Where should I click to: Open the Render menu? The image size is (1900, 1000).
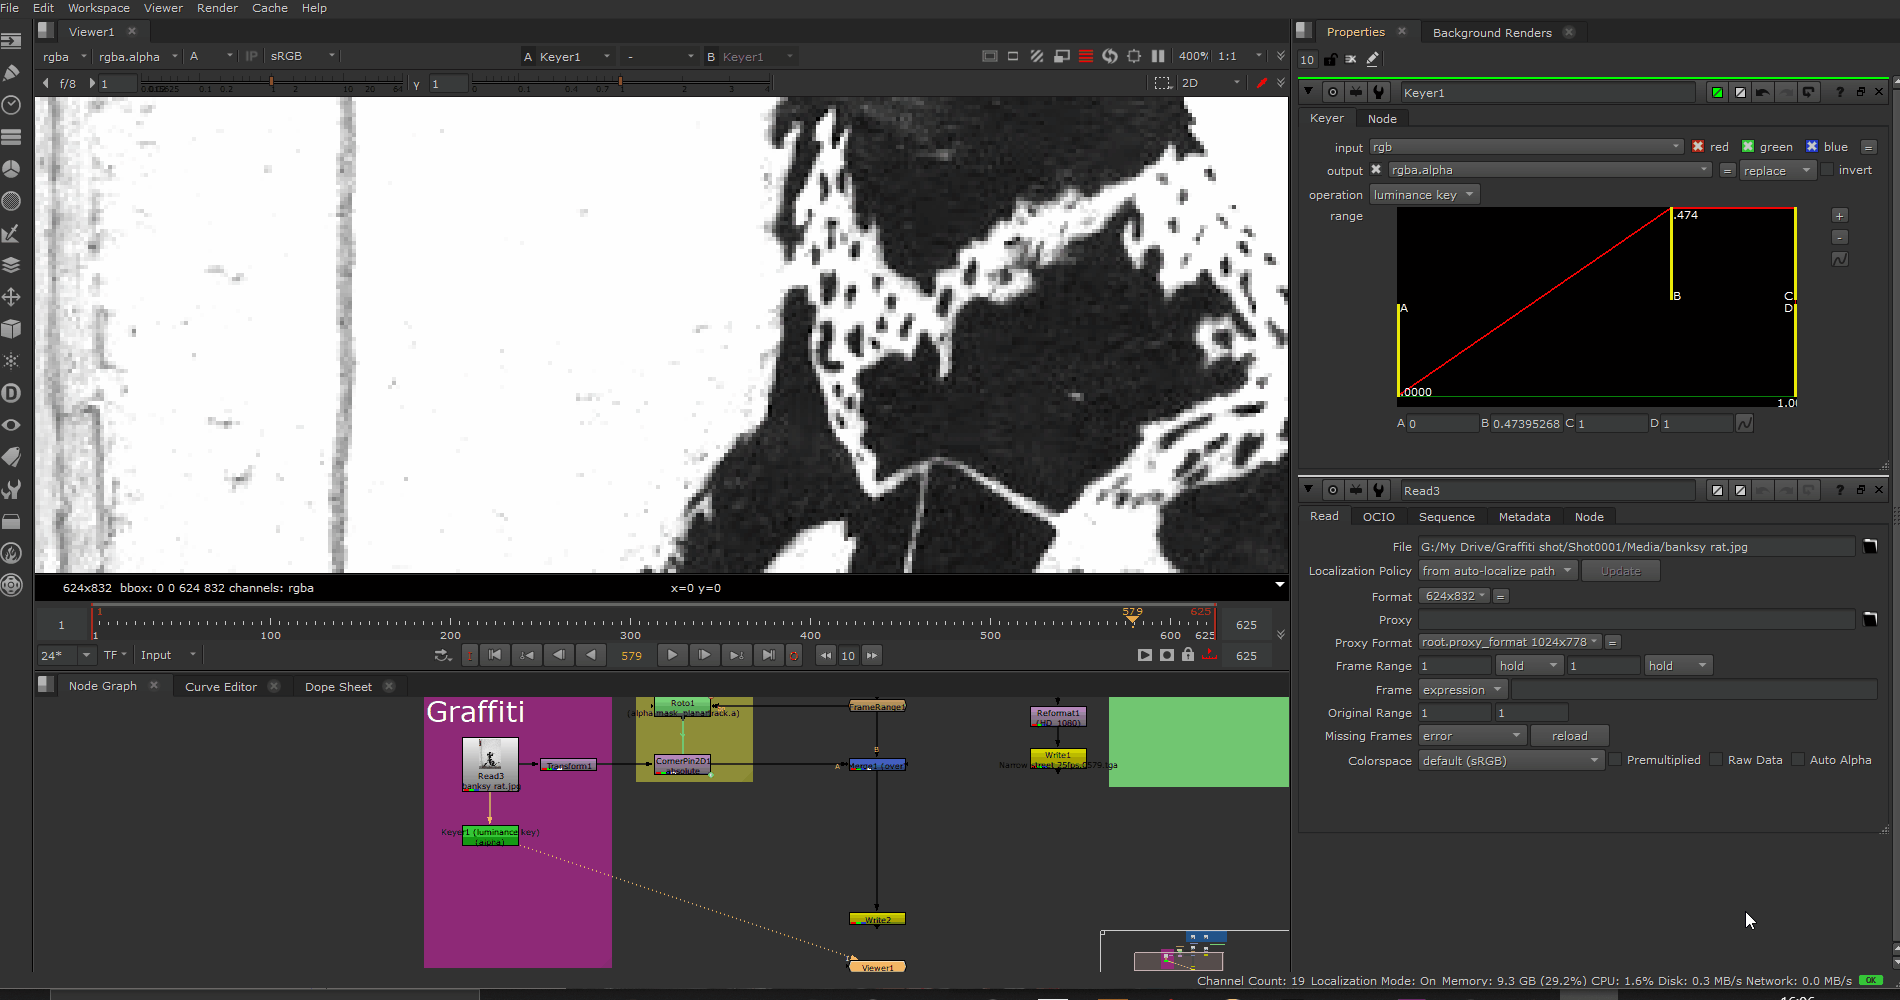(x=217, y=8)
